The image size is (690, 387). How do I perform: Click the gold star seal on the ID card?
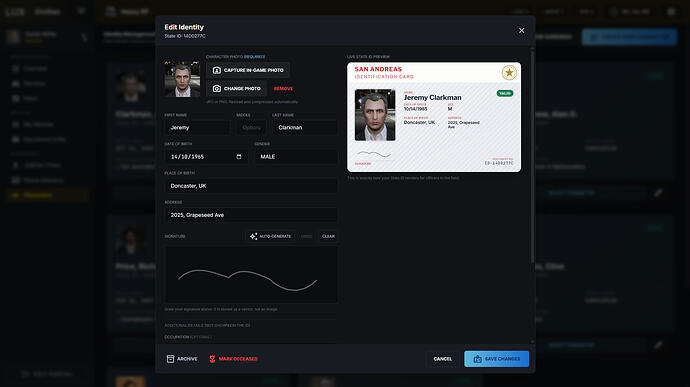click(509, 73)
